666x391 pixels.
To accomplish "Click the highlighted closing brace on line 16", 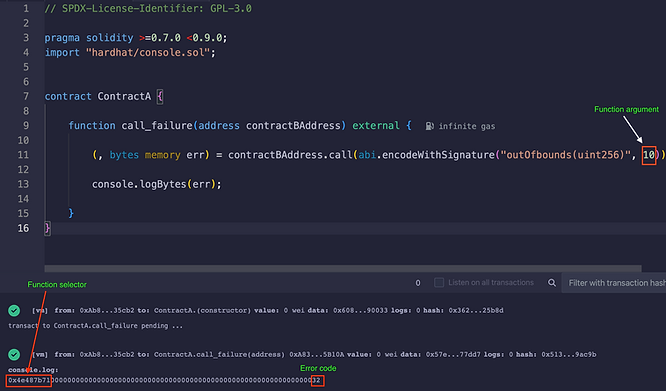I will [x=47, y=228].
